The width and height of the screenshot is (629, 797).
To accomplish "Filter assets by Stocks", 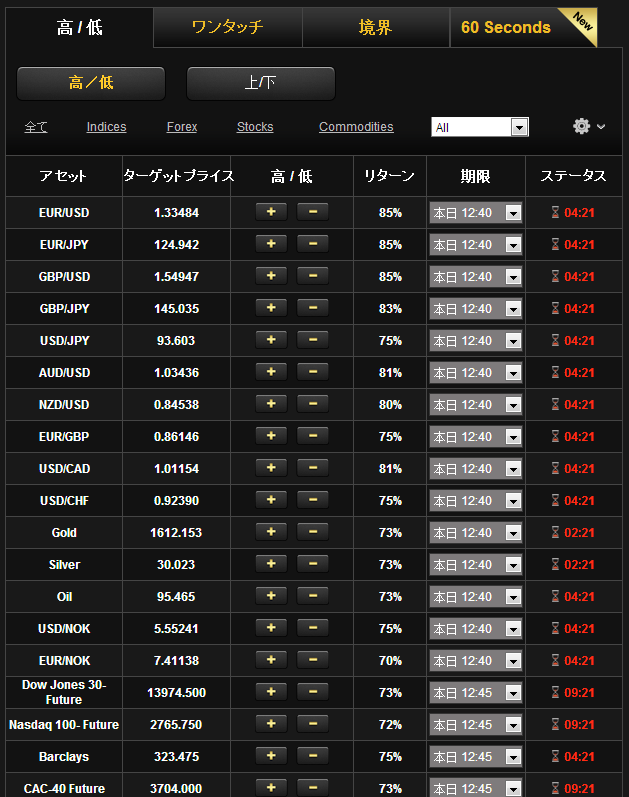I will tap(255, 127).
